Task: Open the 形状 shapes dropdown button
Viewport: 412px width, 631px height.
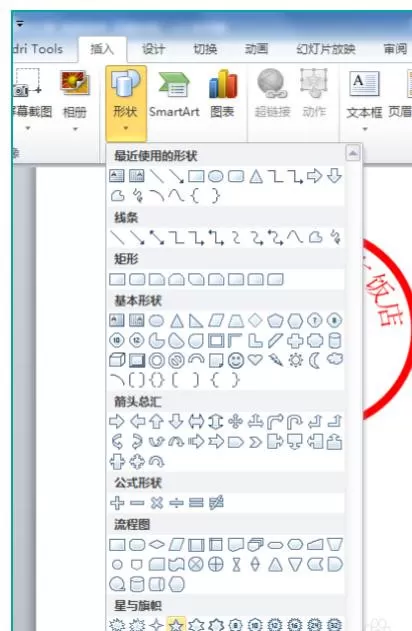Action: (126, 101)
